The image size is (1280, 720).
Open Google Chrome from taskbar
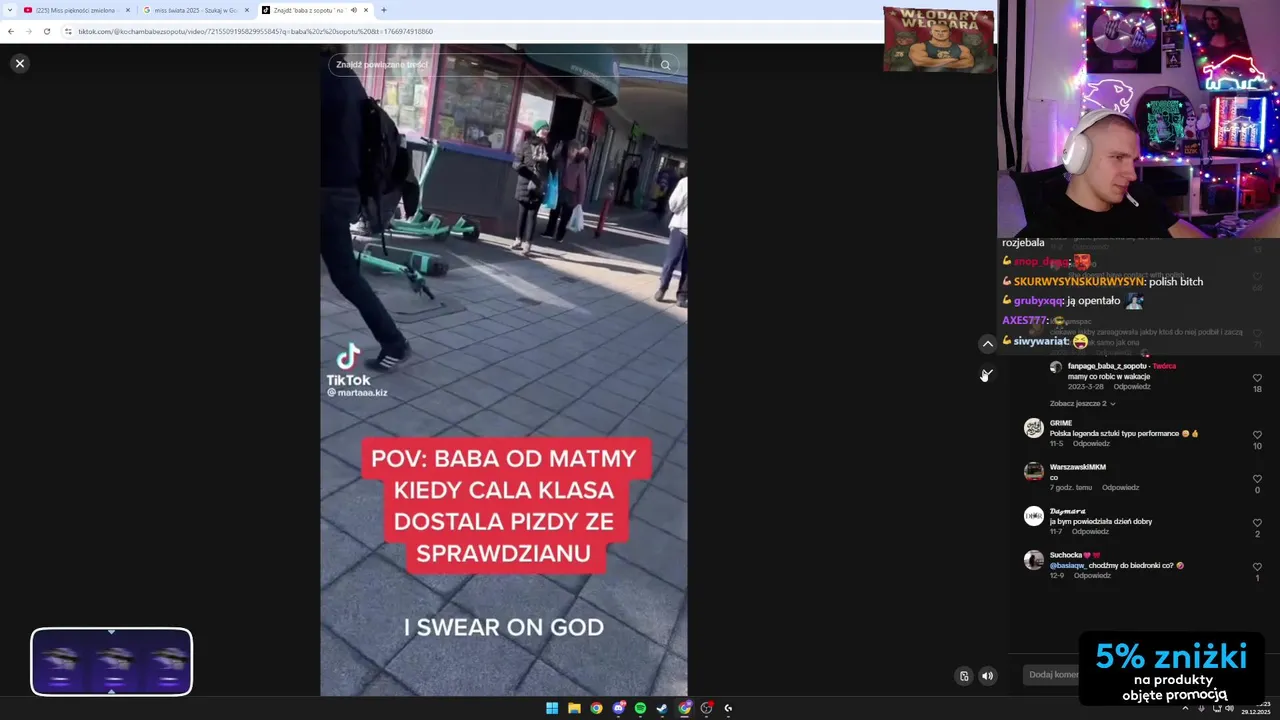596,708
